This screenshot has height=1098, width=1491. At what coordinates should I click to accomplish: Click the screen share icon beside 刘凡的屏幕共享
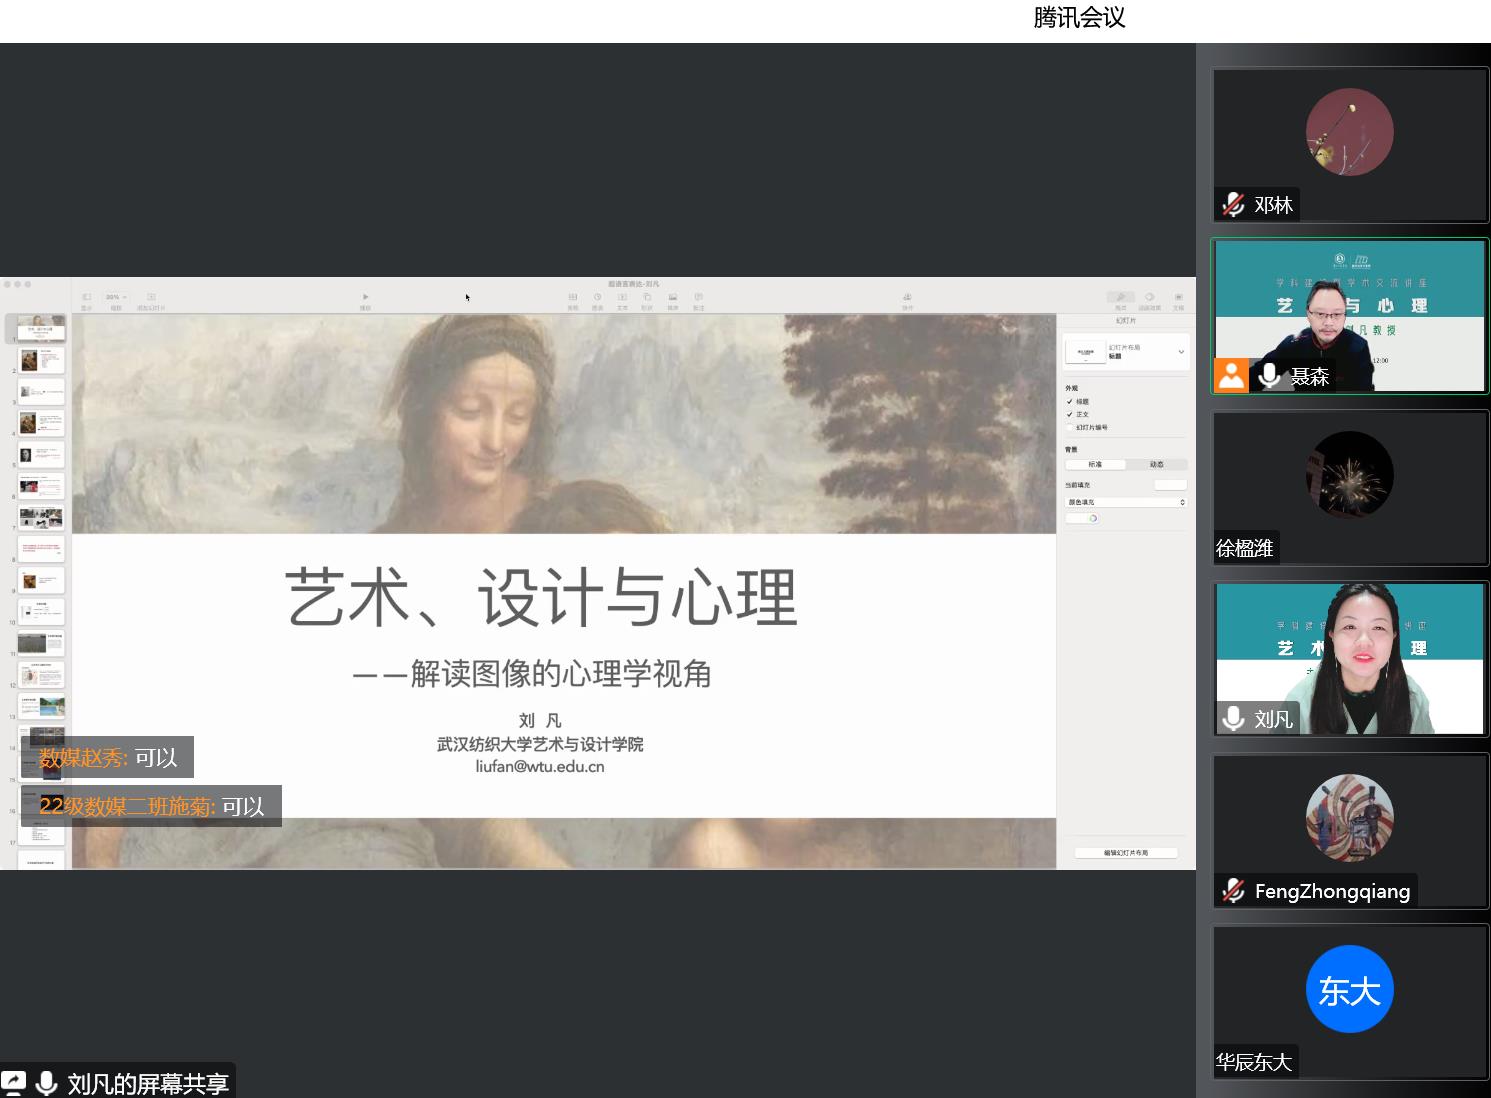[14, 1083]
